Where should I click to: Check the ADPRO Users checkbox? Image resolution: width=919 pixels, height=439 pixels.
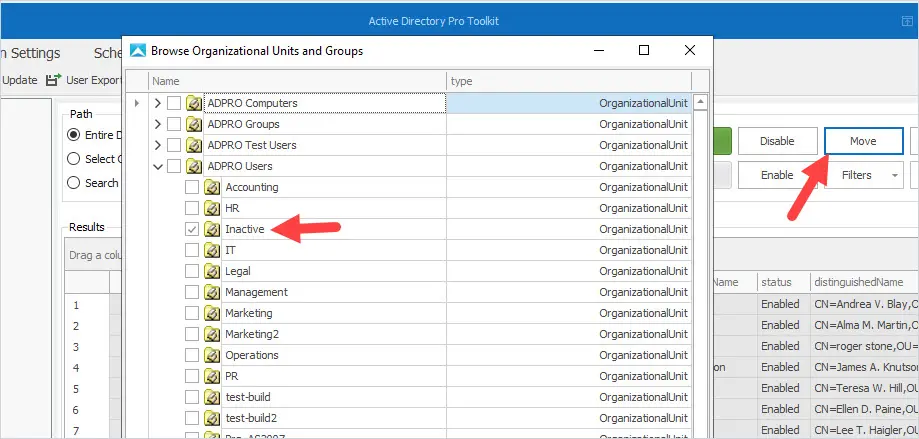tap(174, 166)
